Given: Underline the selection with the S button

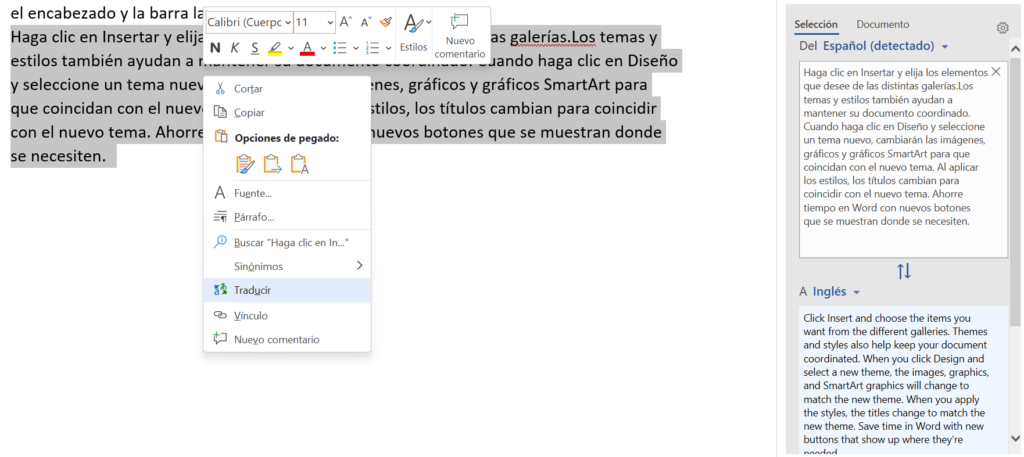Looking at the screenshot, I should point(255,47).
